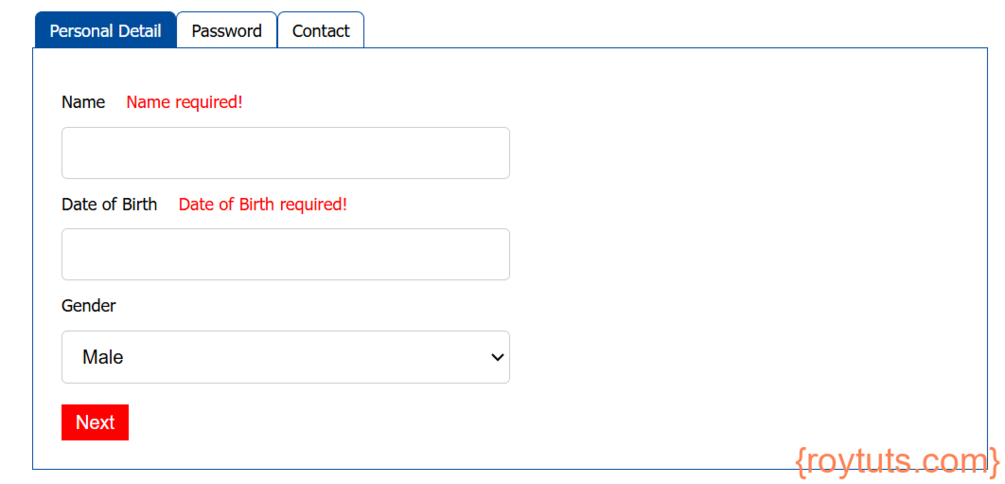
Task: Expand the select box beneath the Gender label
Action: pyautogui.click(x=285, y=357)
